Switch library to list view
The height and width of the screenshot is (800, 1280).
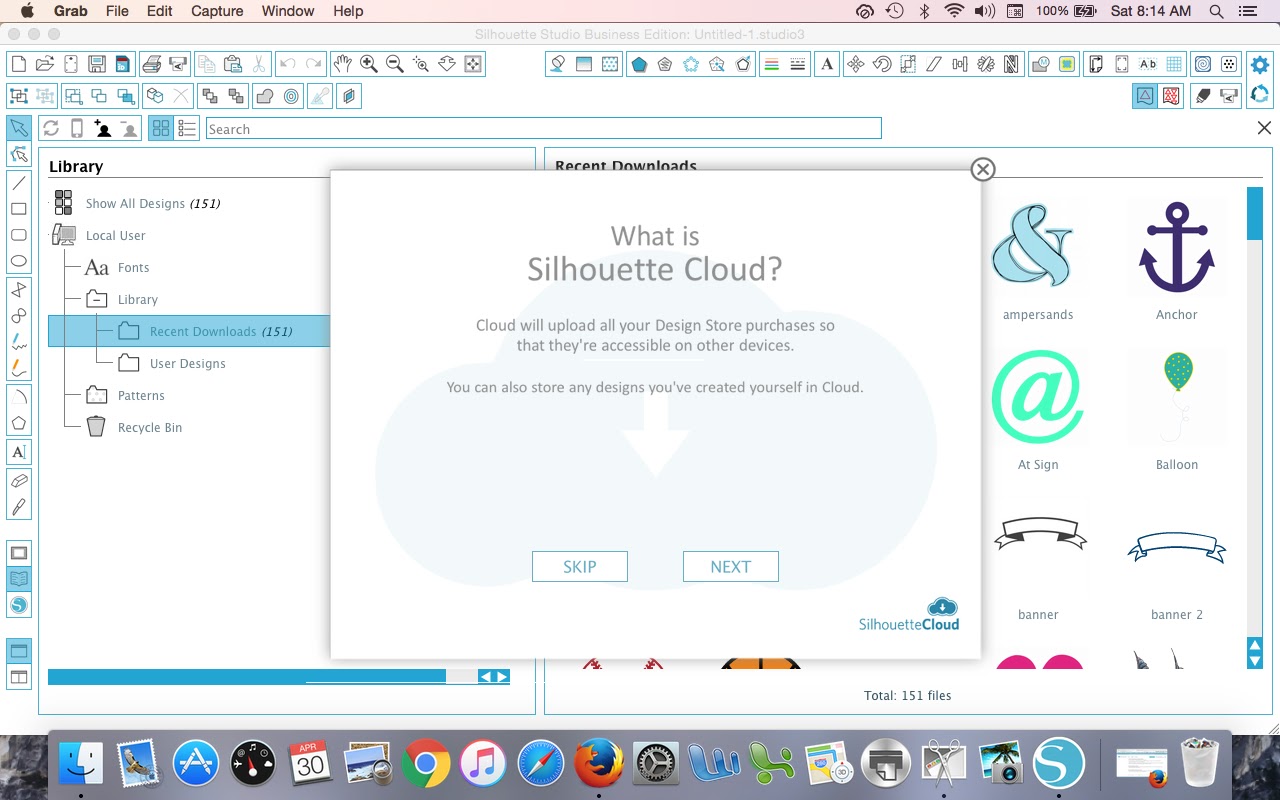[187, 128]
